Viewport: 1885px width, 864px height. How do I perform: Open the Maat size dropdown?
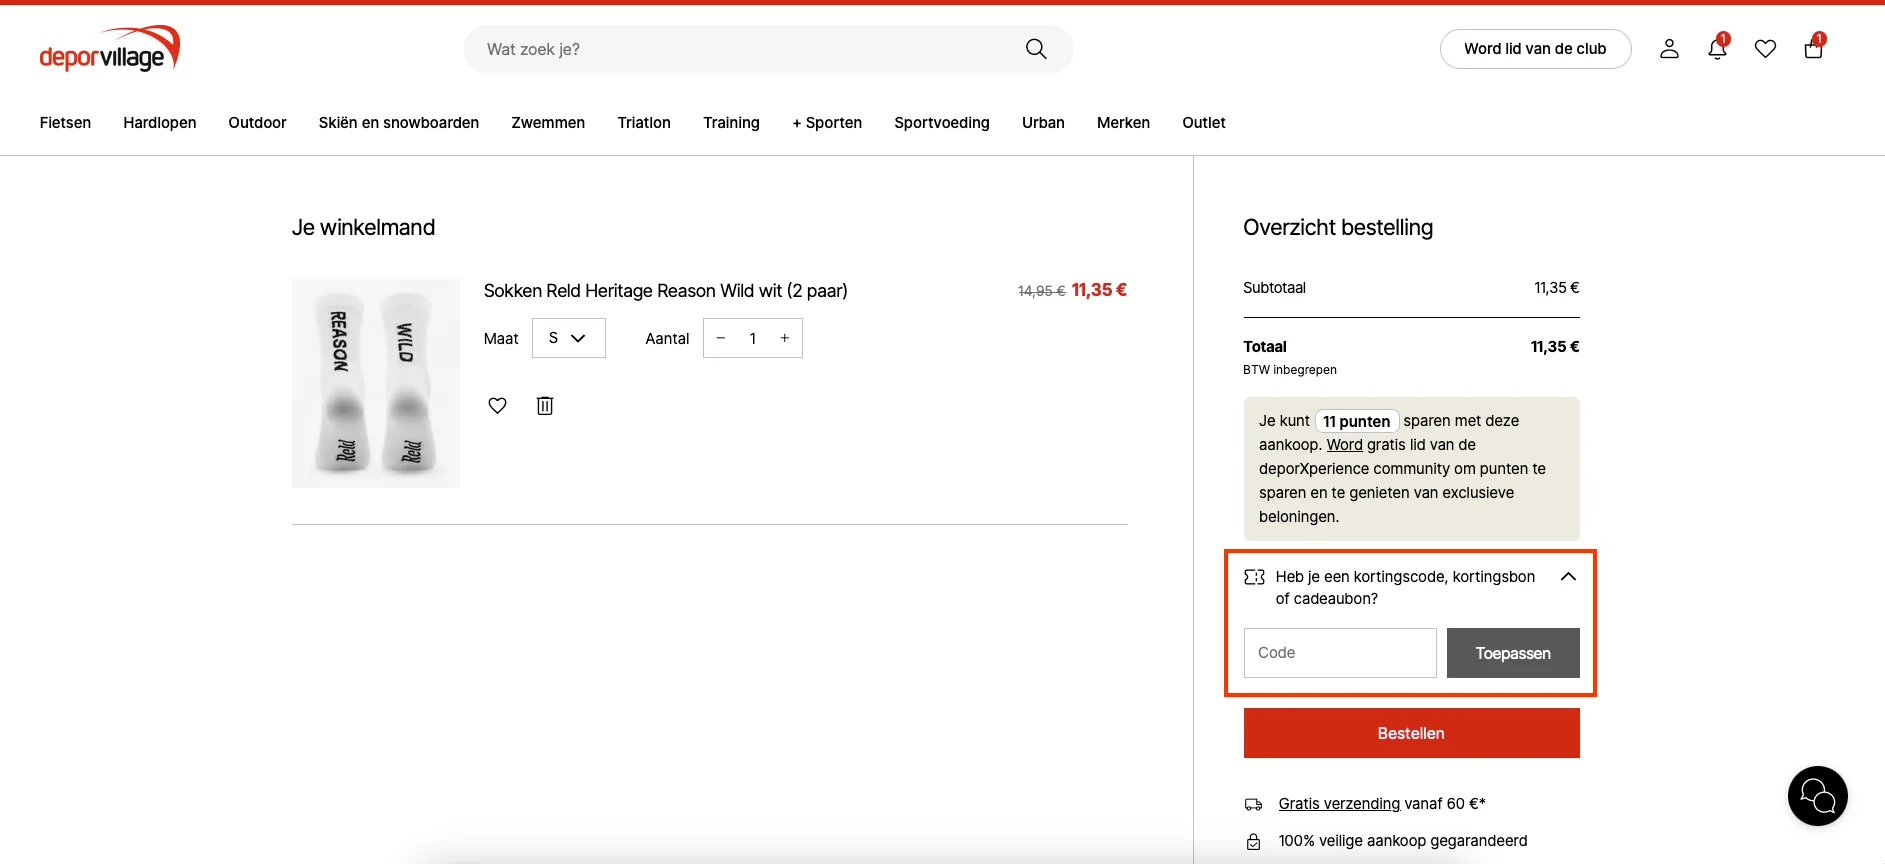[x=569, y=338]
